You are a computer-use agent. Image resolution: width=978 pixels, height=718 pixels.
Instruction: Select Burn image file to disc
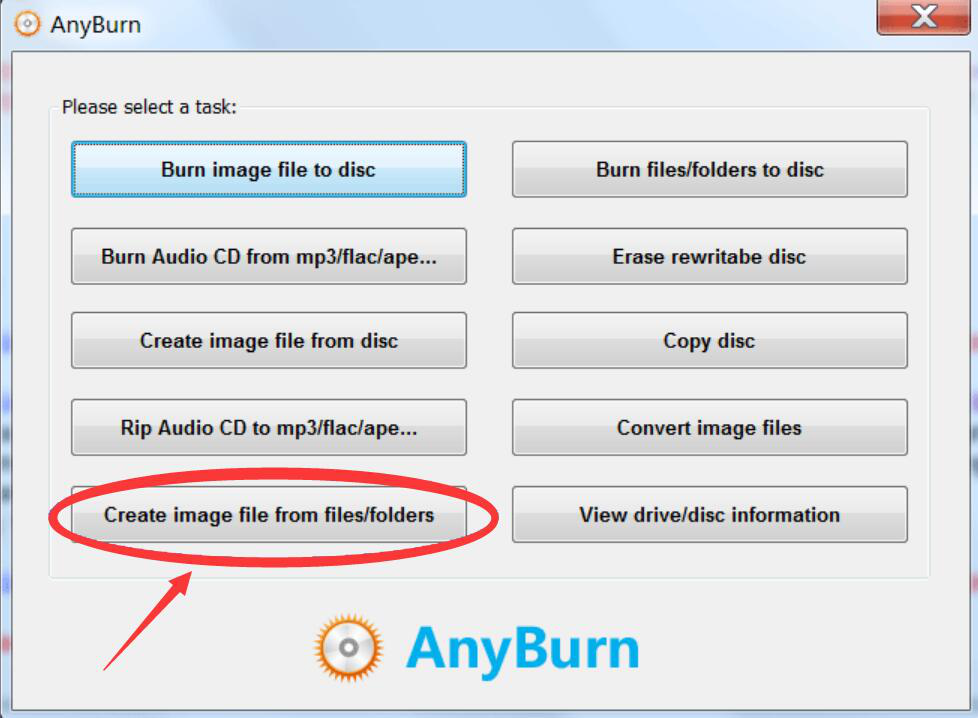pos(269,170)
